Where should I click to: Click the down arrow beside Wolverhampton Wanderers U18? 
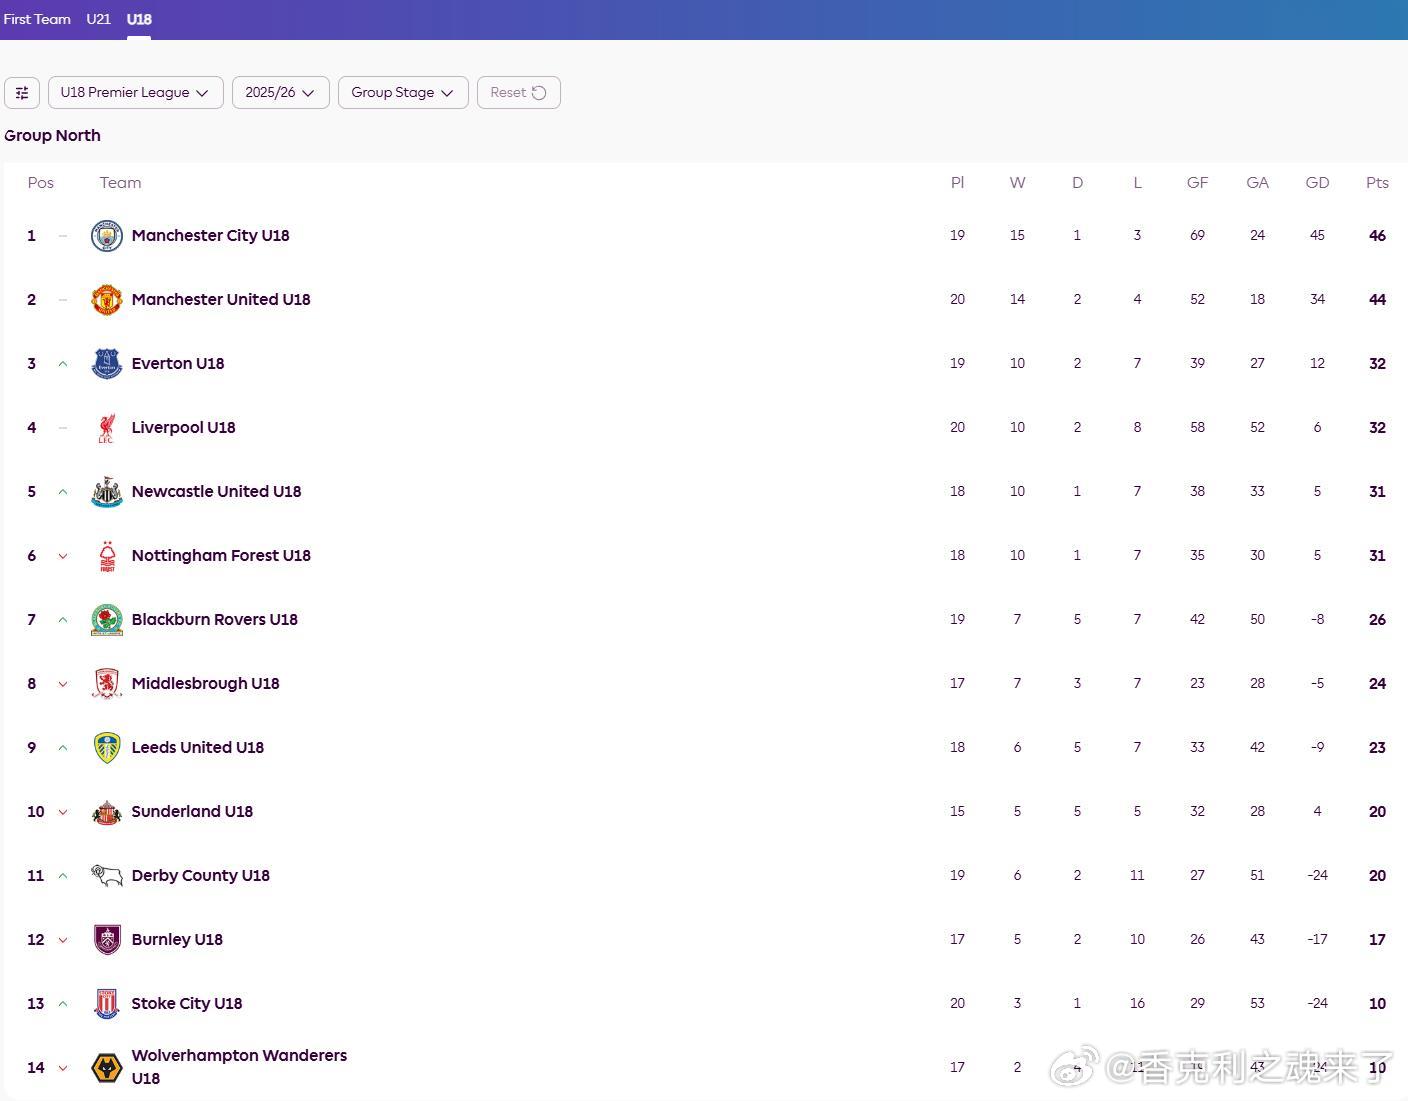63,1068
